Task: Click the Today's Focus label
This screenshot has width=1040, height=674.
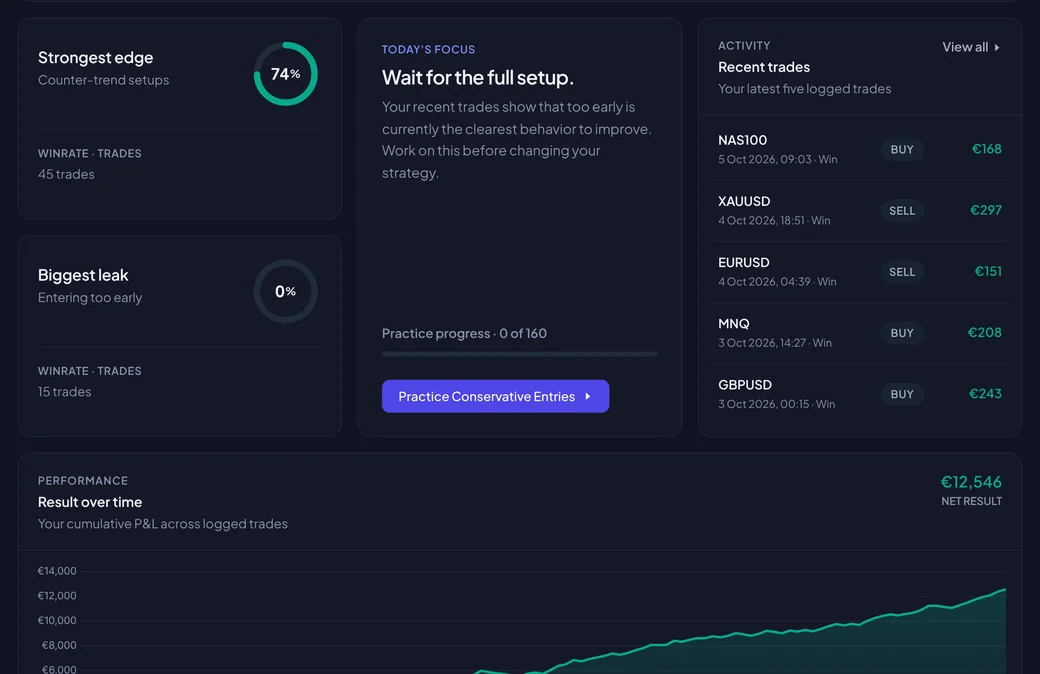Action: click(x=428, y=50)
